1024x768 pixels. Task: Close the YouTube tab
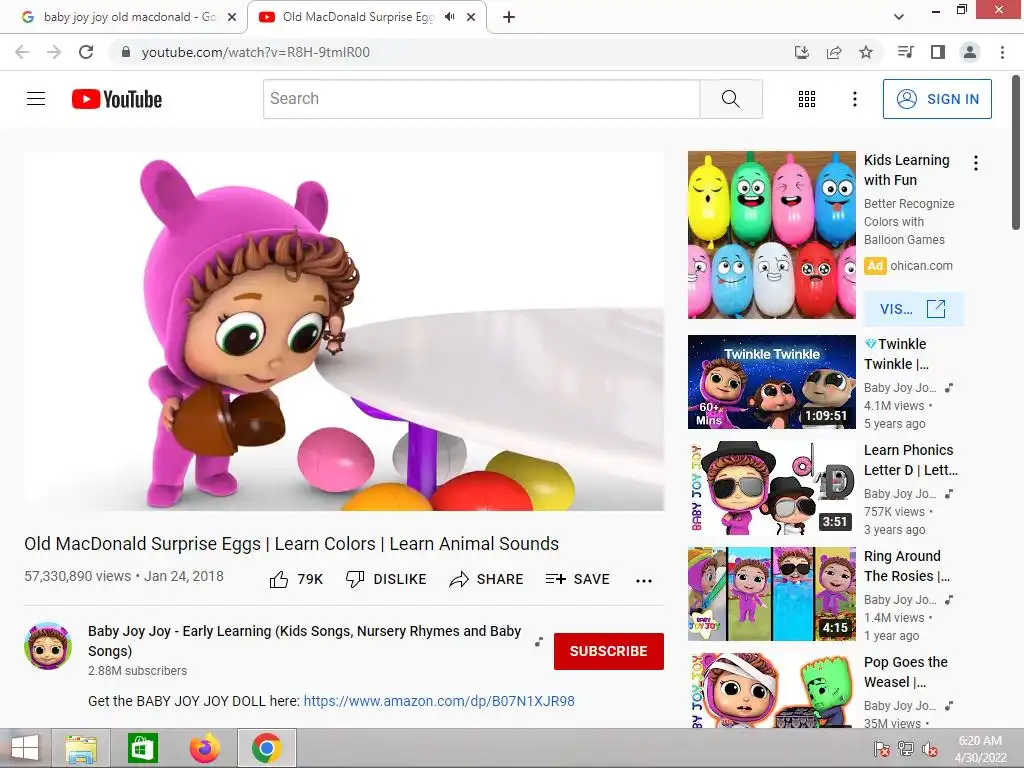[471, 18]
